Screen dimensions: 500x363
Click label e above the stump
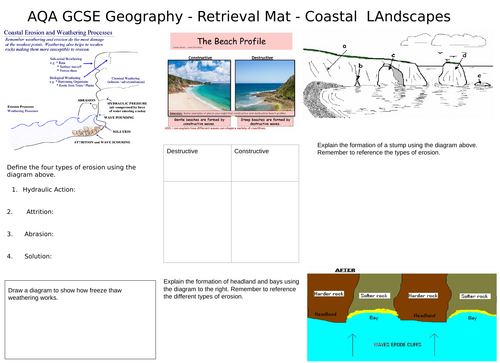pyautogui.click(x=479, y=76)
